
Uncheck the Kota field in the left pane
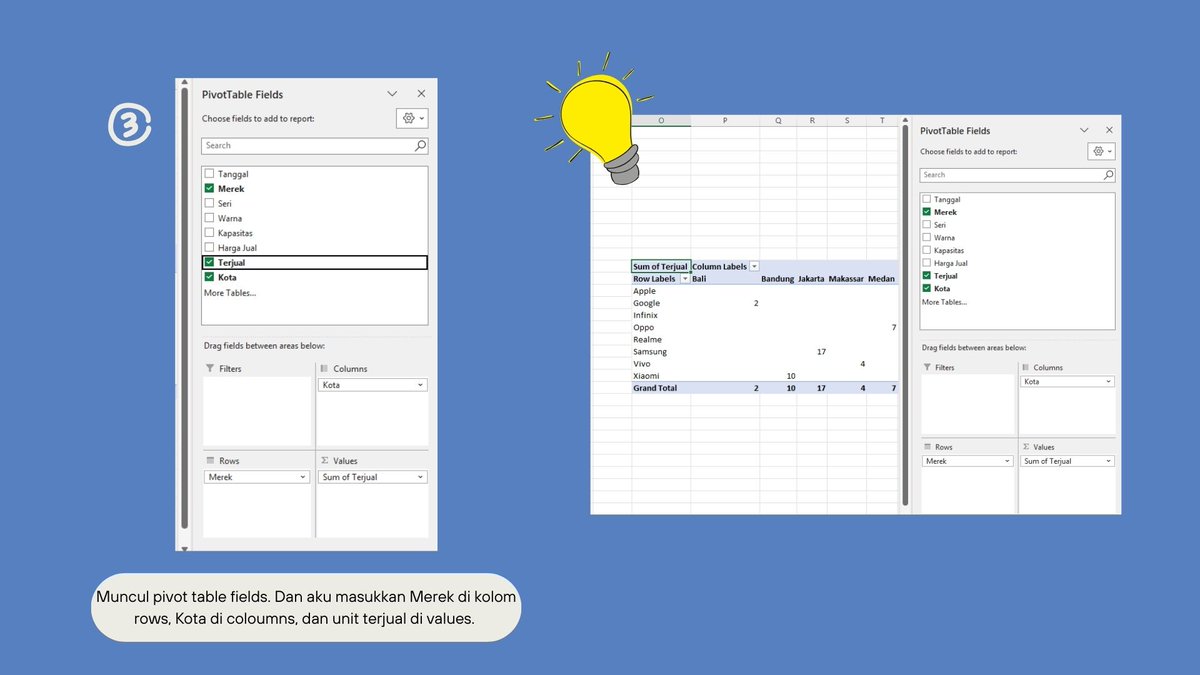(209, 277)
